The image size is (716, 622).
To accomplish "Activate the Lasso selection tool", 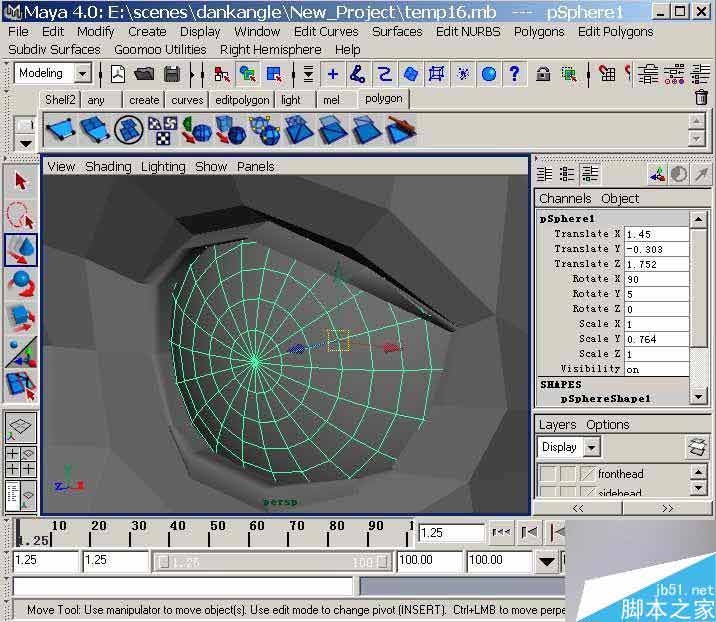I will tap(21, 214).
